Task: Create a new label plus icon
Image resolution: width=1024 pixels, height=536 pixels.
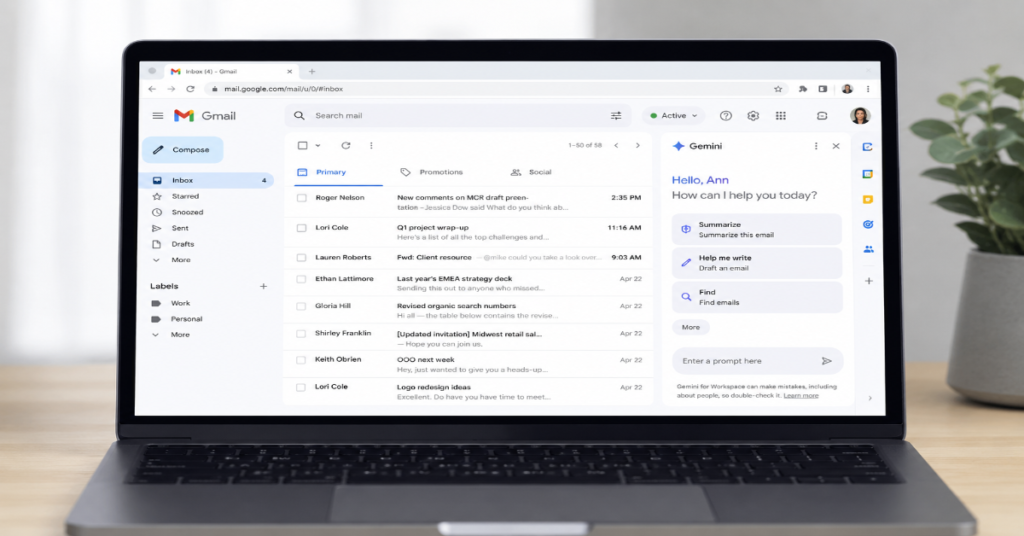Action: [263, 286]
